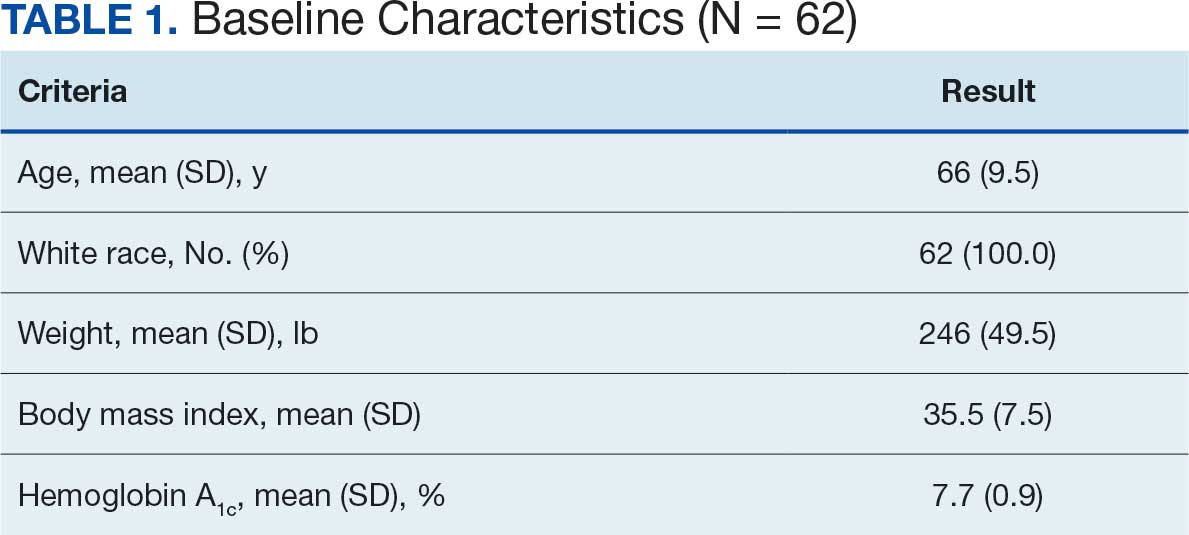Click the weight value "246 (49.5)"

[988, 334]
